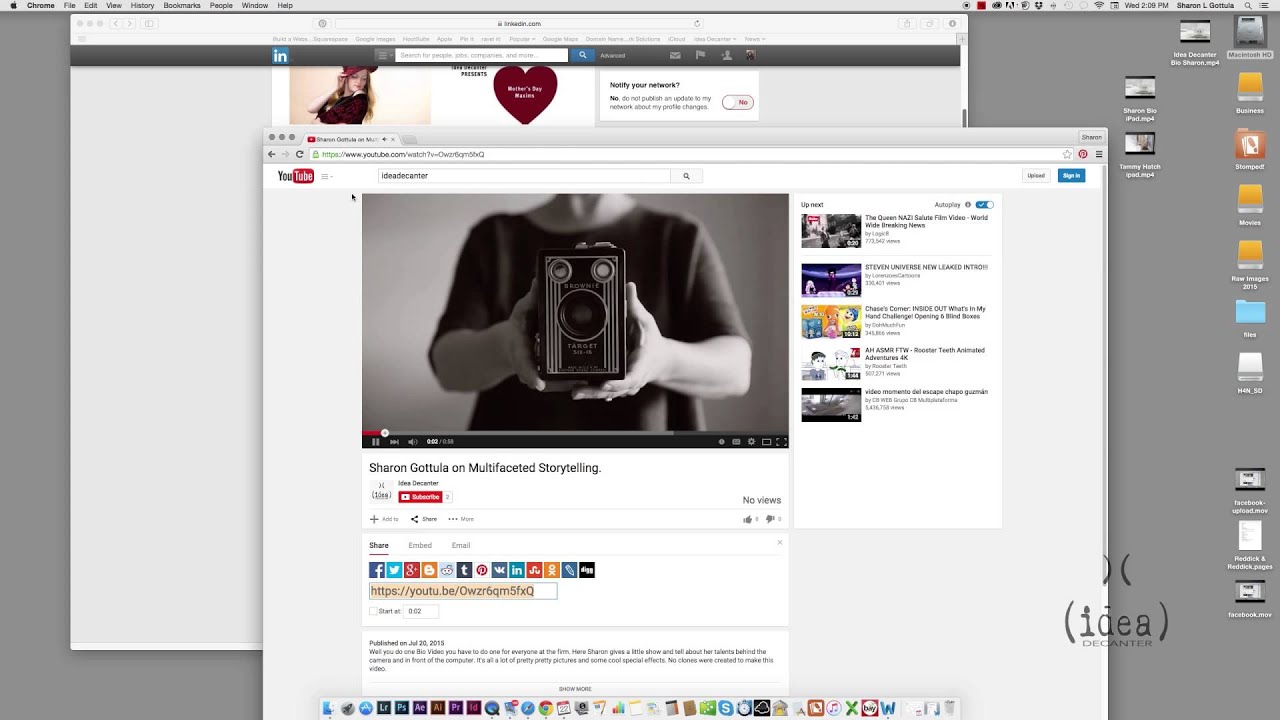Enable the Start at checkbox
The image size is (1280, 720).
373,611
